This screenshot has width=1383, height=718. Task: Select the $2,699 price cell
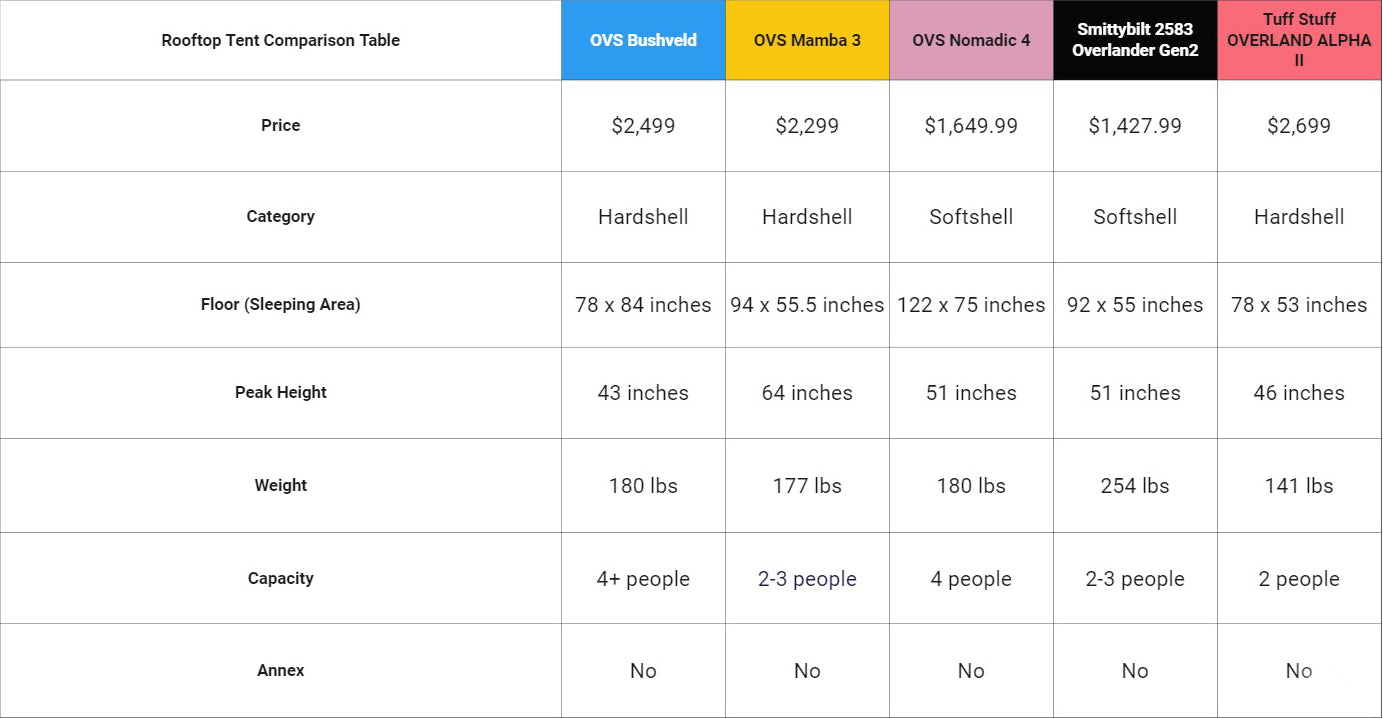[x=1299, y=126]
